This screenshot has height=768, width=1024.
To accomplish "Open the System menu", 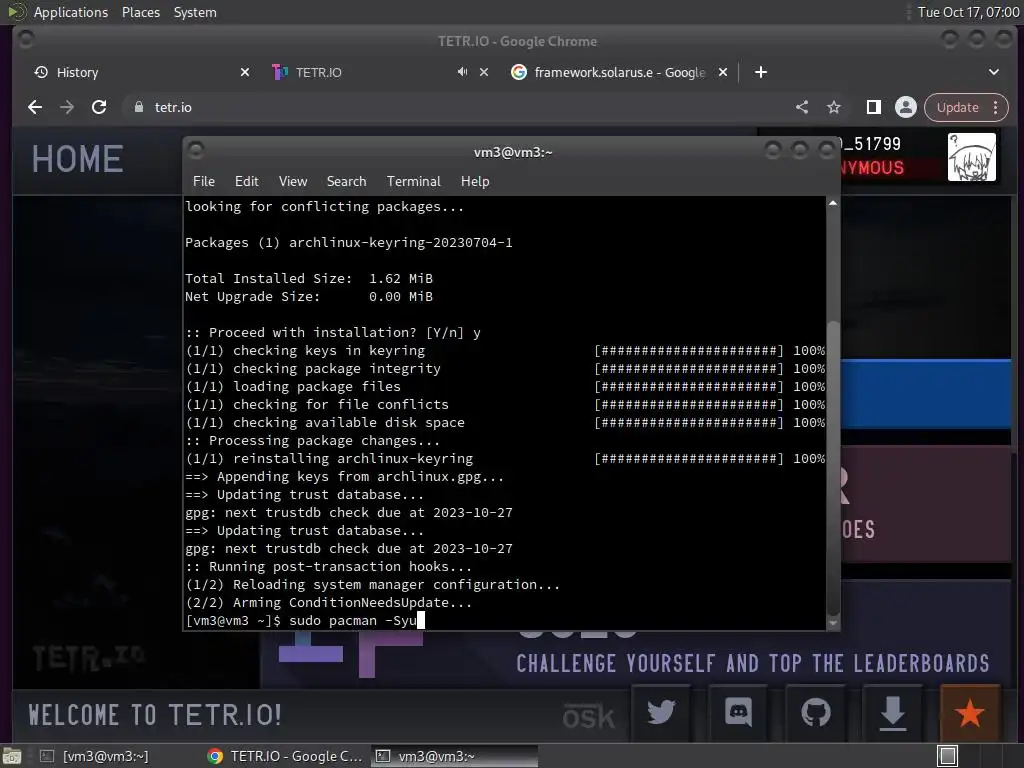I will (195, 12).
